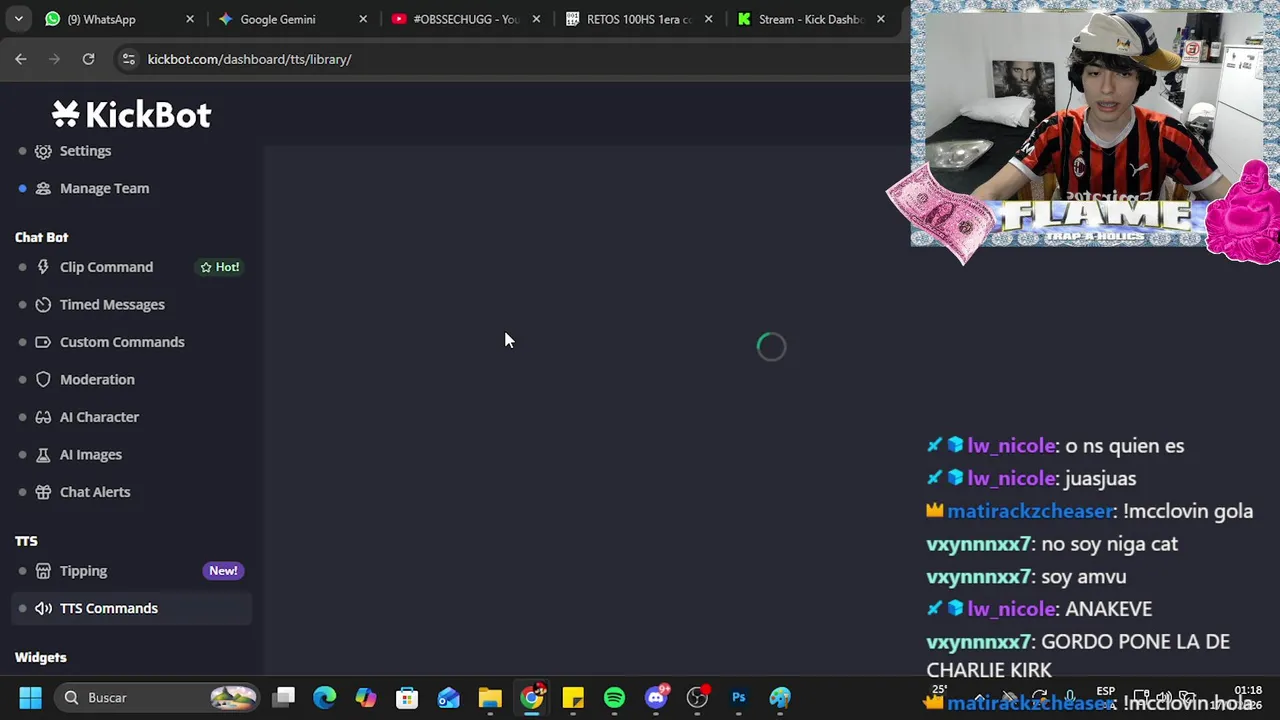Click the AI Character robot icon
The width and height of the screenshot is (1280, 720).
pyautogui.click(x=43, y=417)
